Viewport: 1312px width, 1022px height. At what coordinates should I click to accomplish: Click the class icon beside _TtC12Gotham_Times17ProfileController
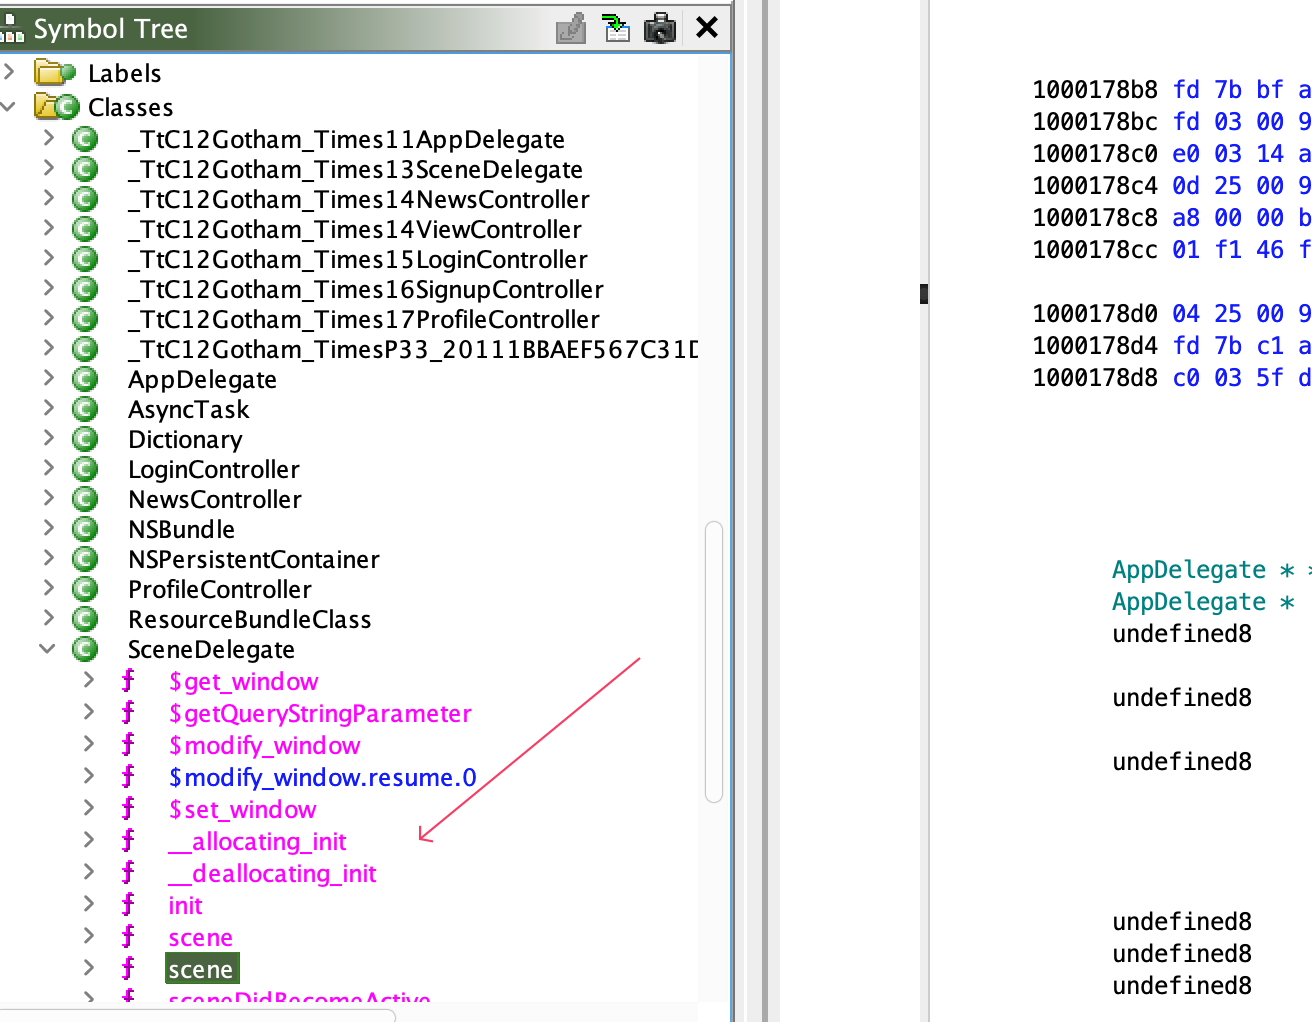pos(85,319)
